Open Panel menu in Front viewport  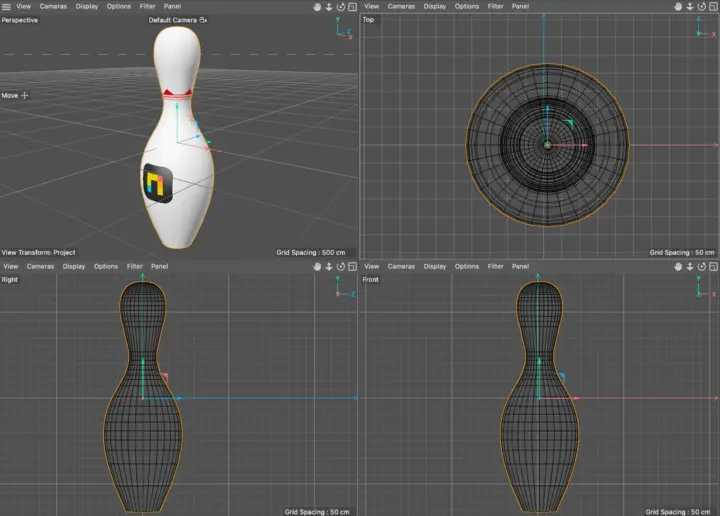[x=520, y=266]
